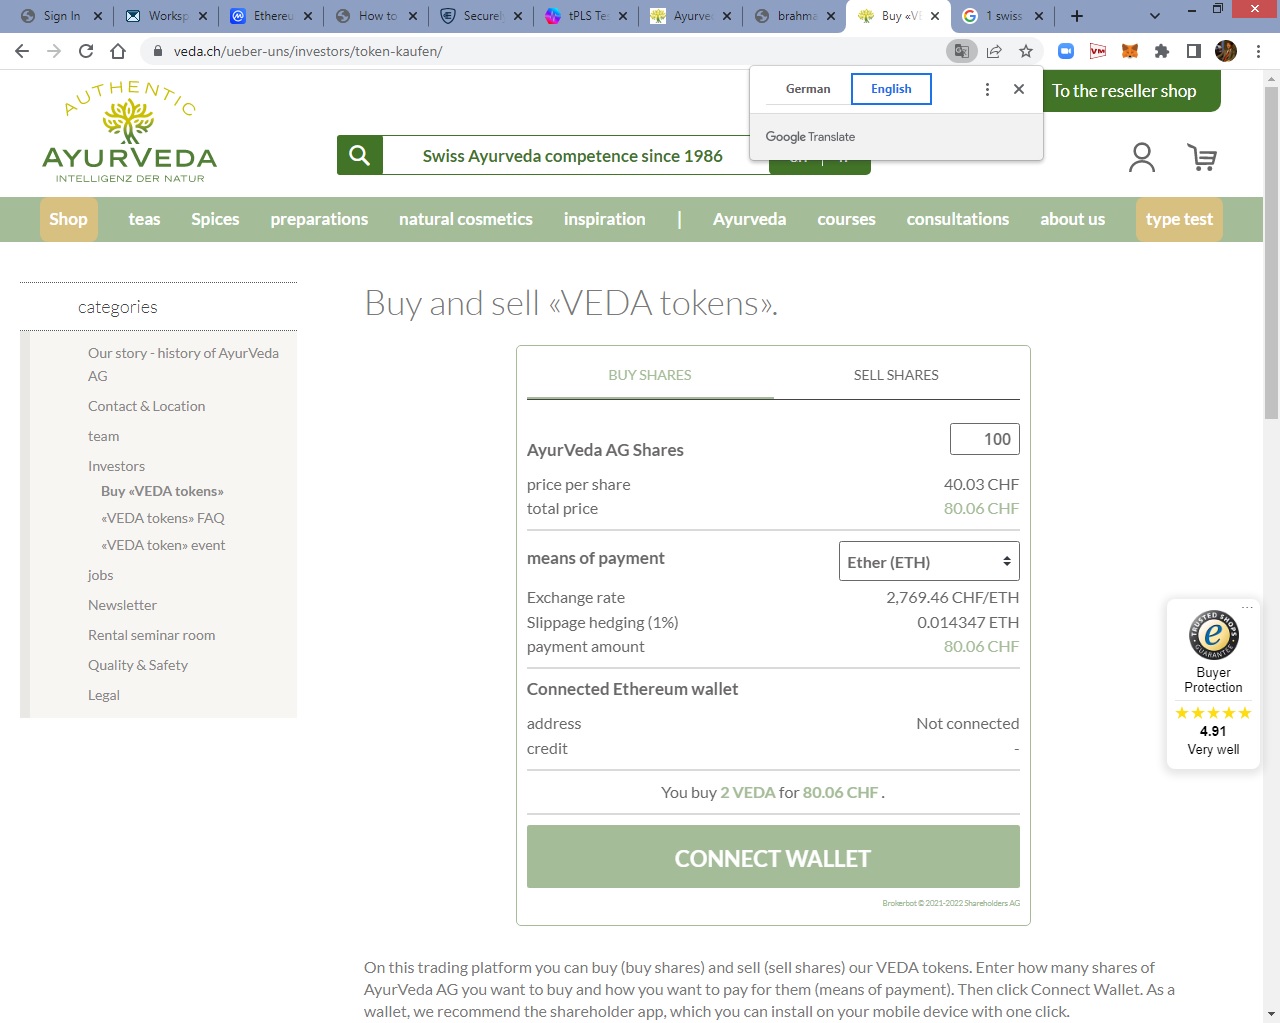Click the browser forward arrow
The height and width of the screenshot is (1023, 1280).
pyautogui.click(x=54, y=51)
